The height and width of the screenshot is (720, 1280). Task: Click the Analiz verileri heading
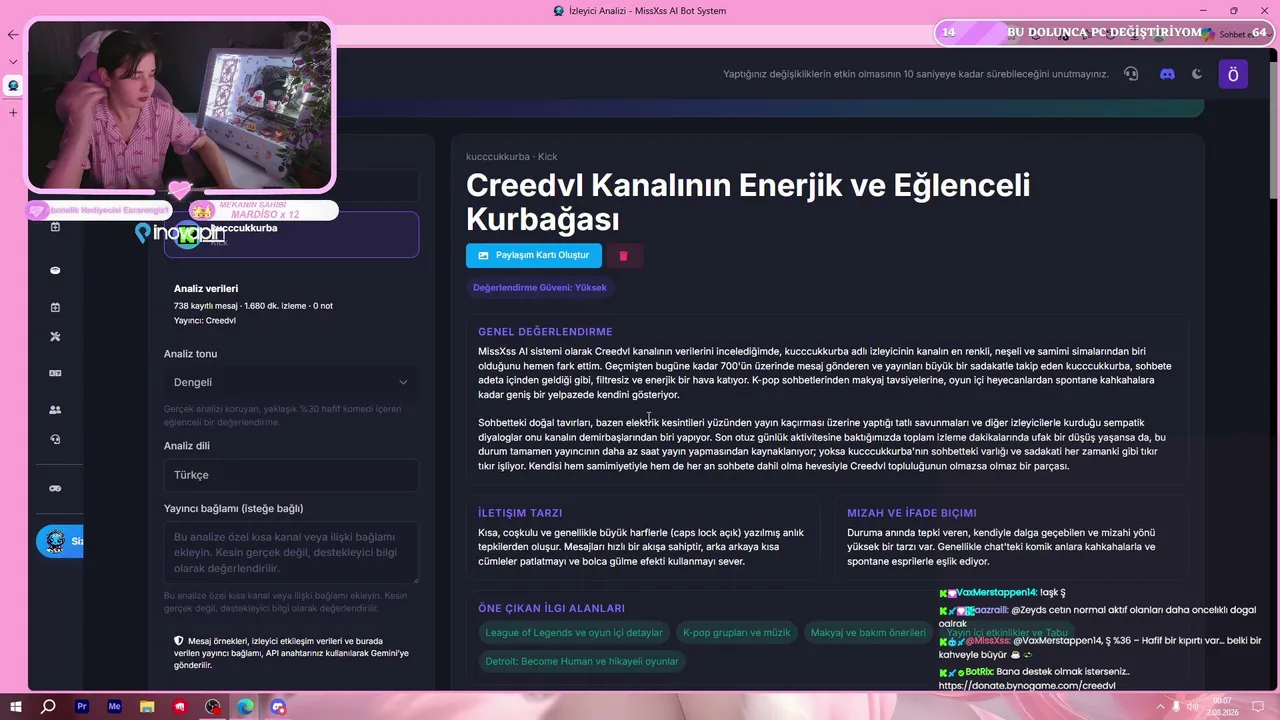pyautogui.click(x=206, y=289)
